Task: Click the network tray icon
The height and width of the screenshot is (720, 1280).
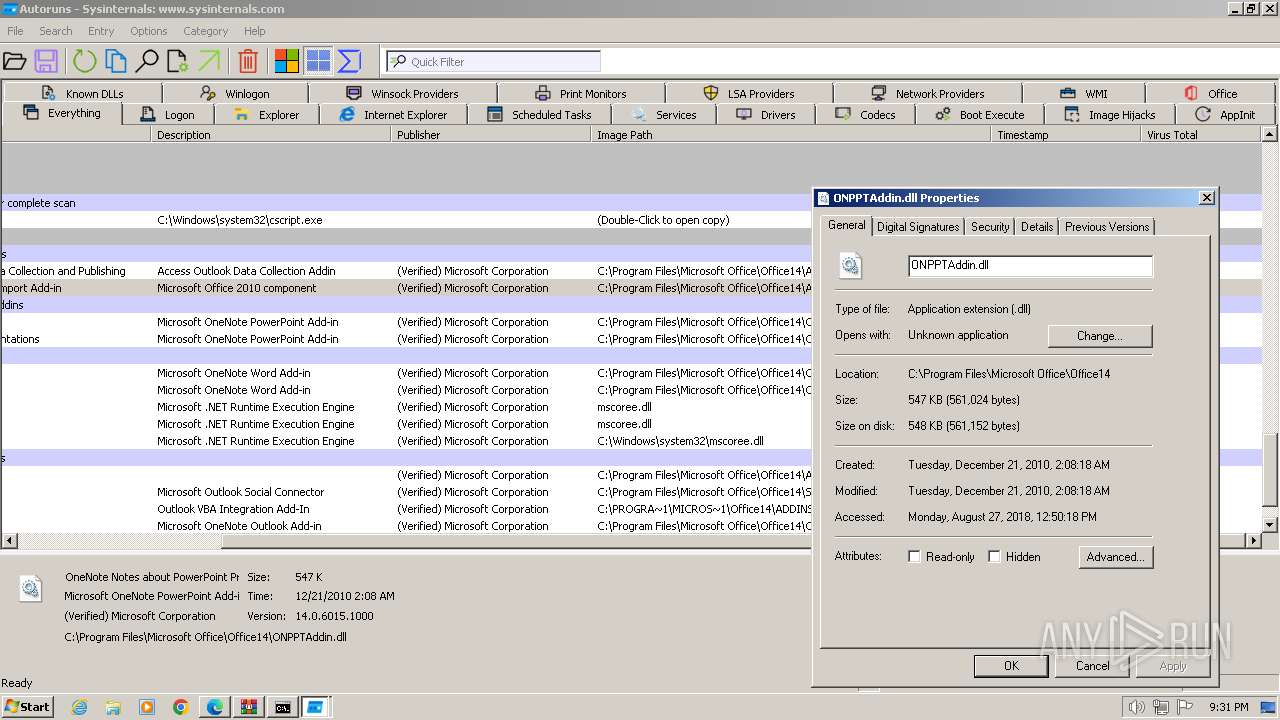Action: pyautogui.click(x=1161, y=707)
